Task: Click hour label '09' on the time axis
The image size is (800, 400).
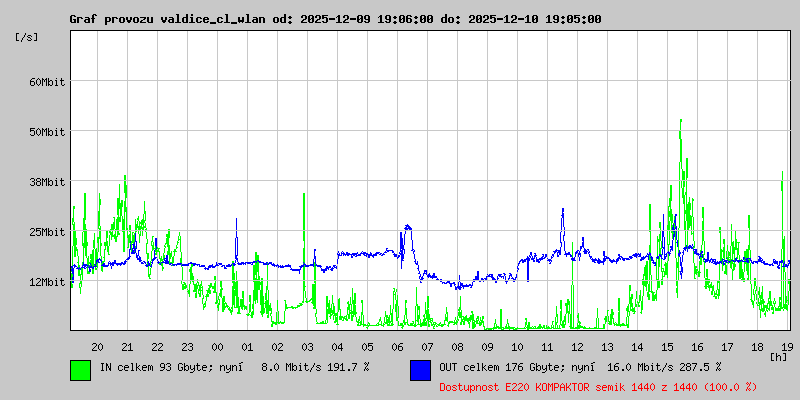Action: click(x=487, y=347)
